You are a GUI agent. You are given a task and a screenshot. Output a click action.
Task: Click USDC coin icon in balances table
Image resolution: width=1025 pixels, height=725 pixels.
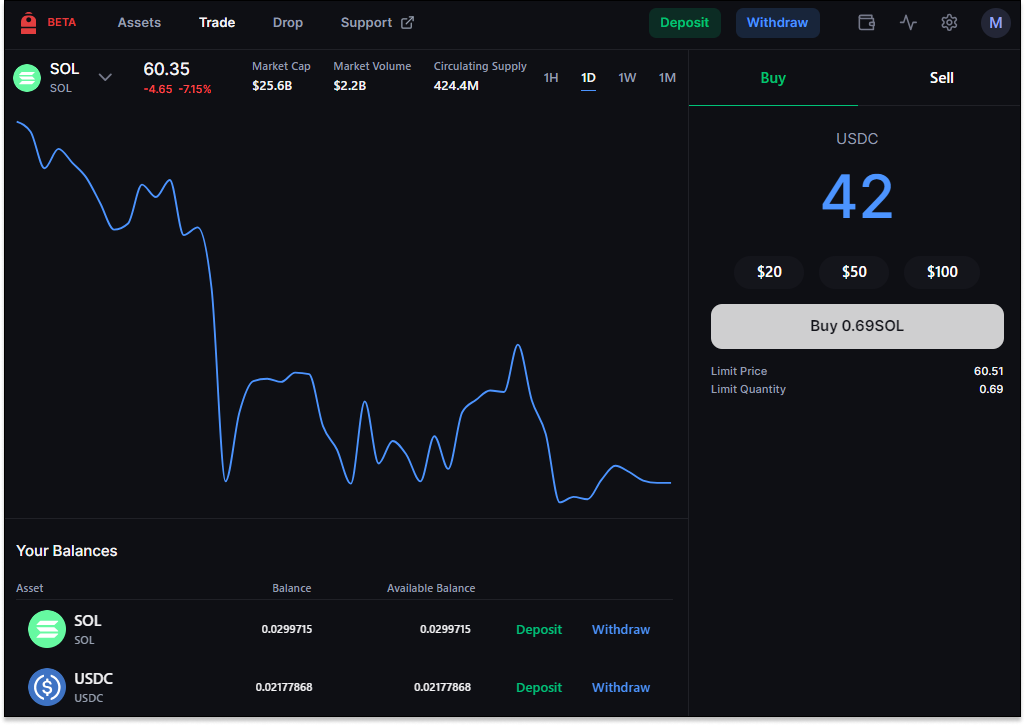click(x=47, y=687)
